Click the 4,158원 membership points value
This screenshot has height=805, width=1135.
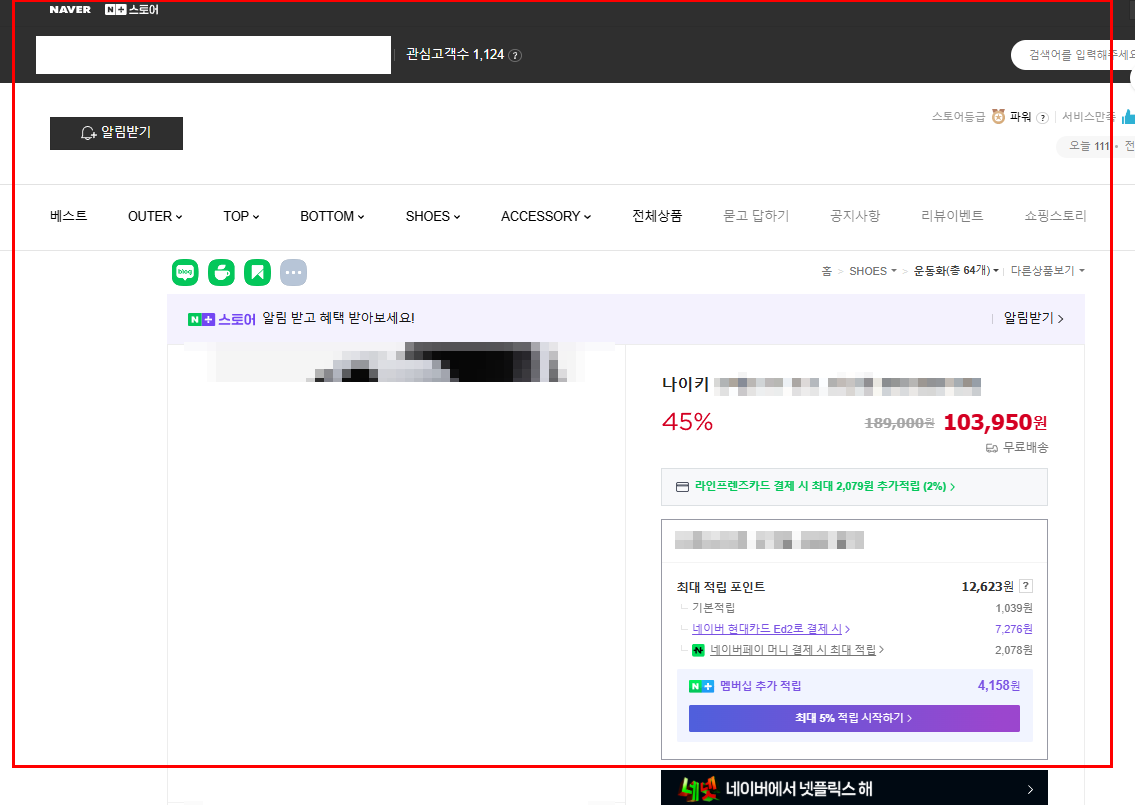tap(999, 686)
